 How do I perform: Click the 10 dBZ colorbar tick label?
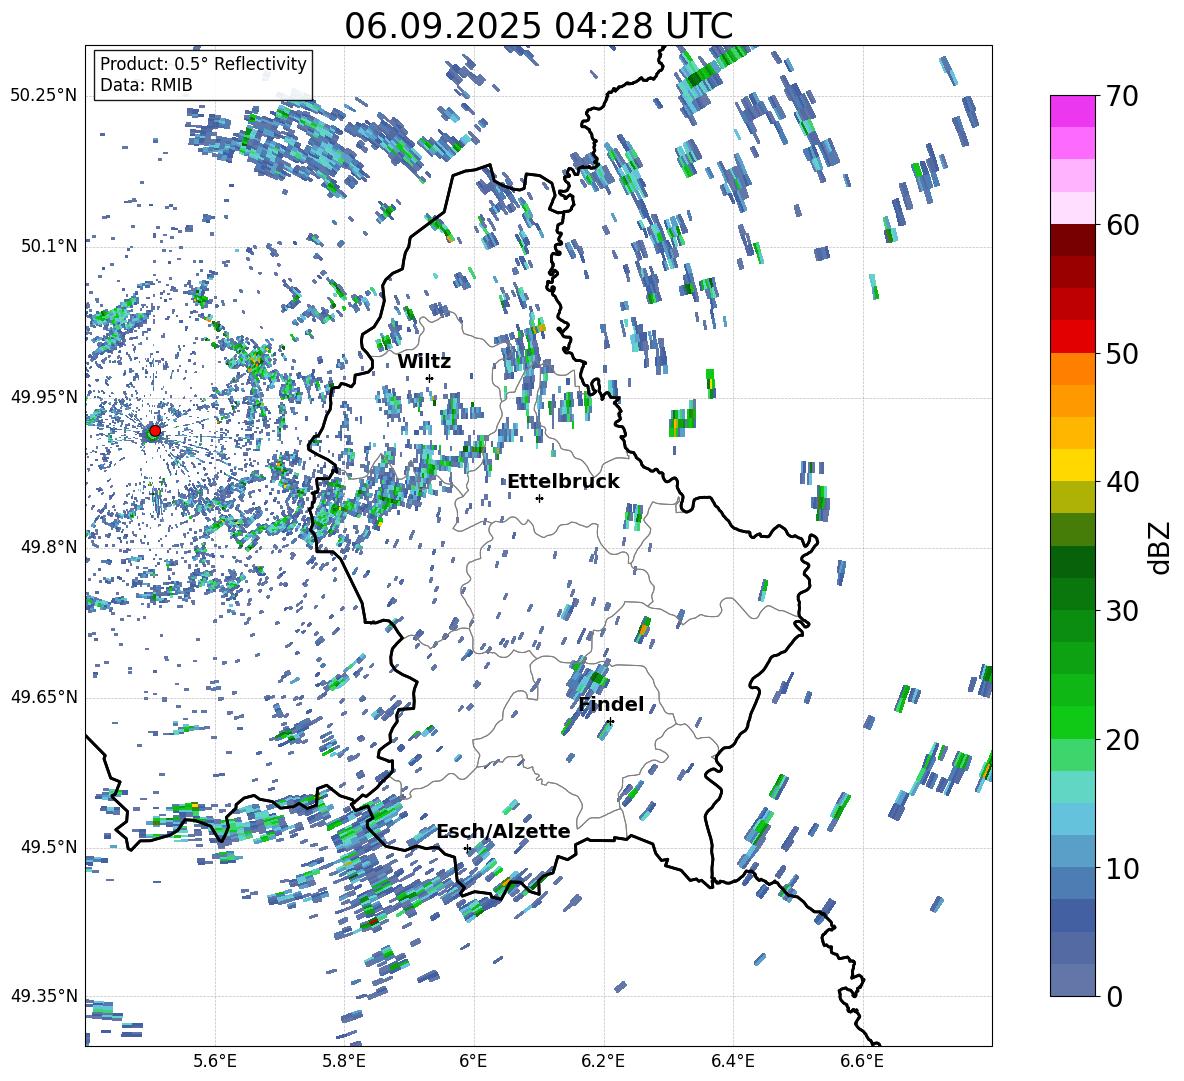[1121, 868]
